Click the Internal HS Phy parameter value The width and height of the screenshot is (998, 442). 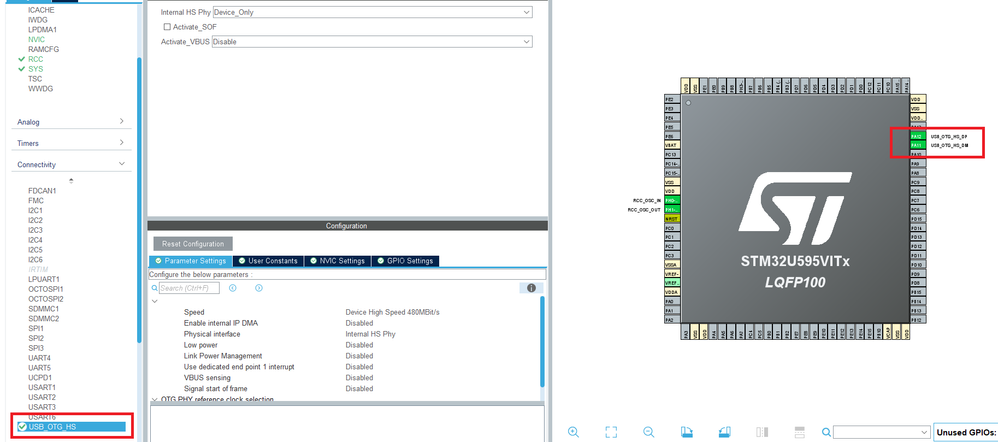tap(370, 334)
